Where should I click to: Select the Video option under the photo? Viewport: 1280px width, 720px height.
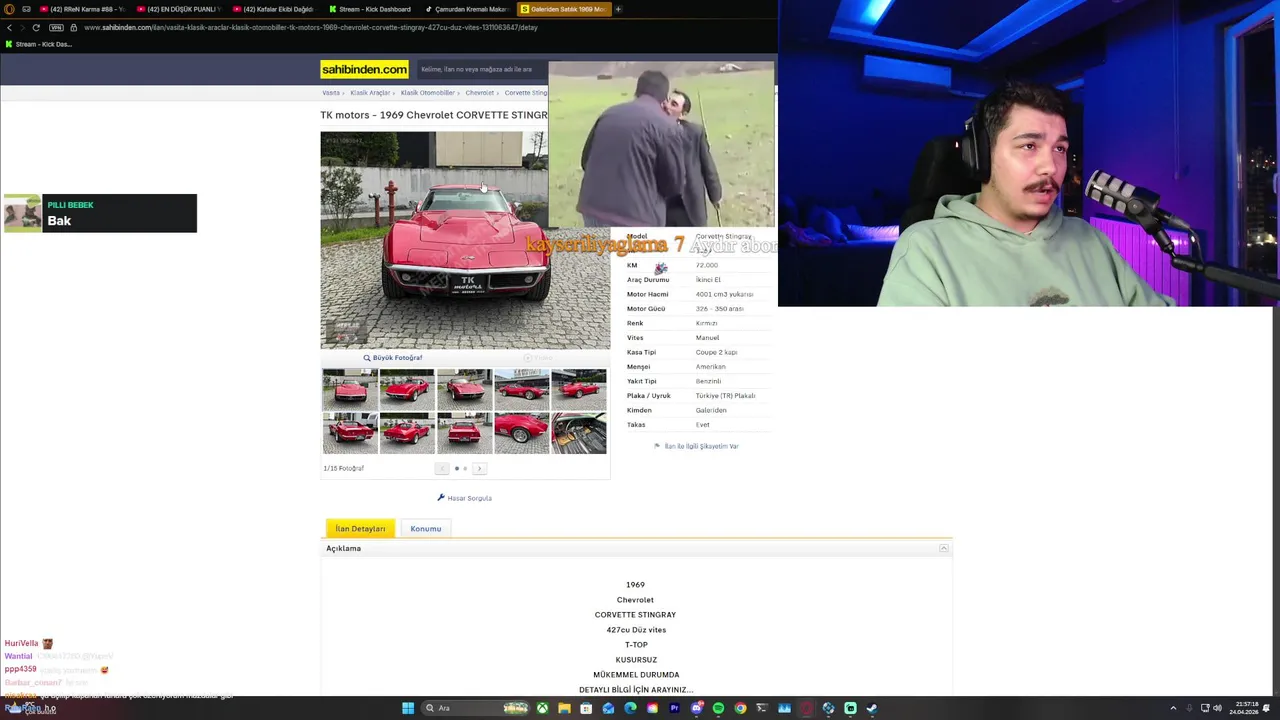coord(538,358)
